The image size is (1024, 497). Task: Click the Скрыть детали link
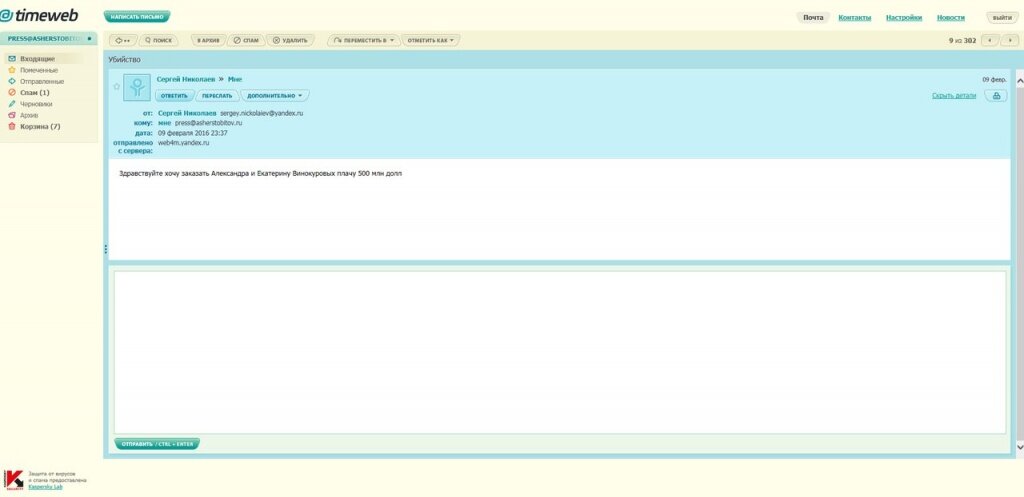tap(953, 96)
